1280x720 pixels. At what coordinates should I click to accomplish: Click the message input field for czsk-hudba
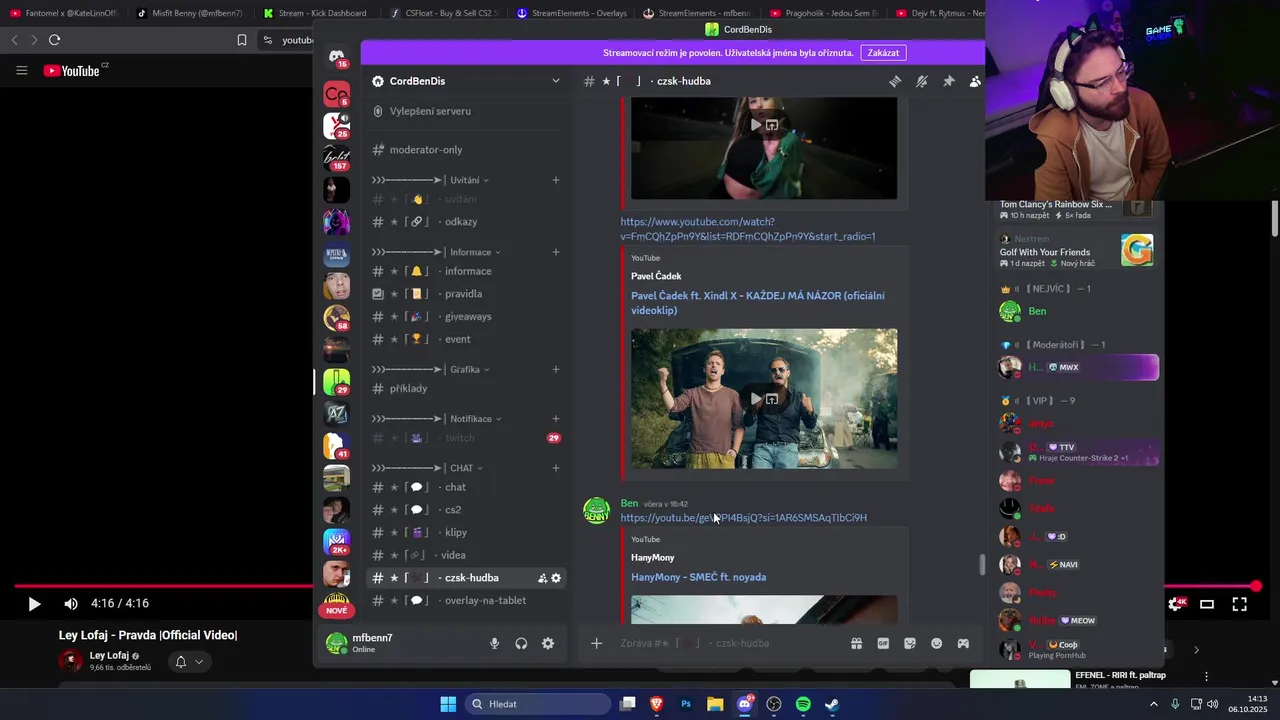[728, 643]
